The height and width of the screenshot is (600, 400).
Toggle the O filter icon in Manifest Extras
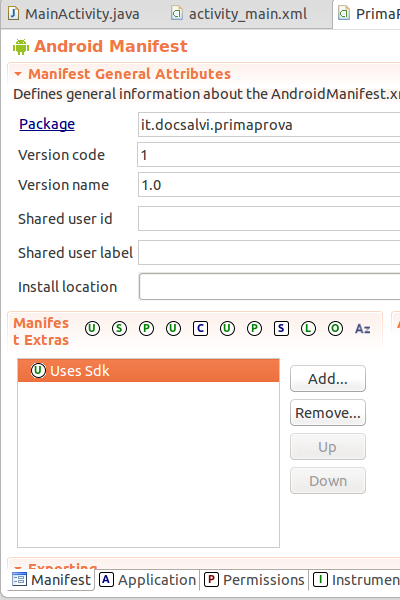click(x=335, y=329)
